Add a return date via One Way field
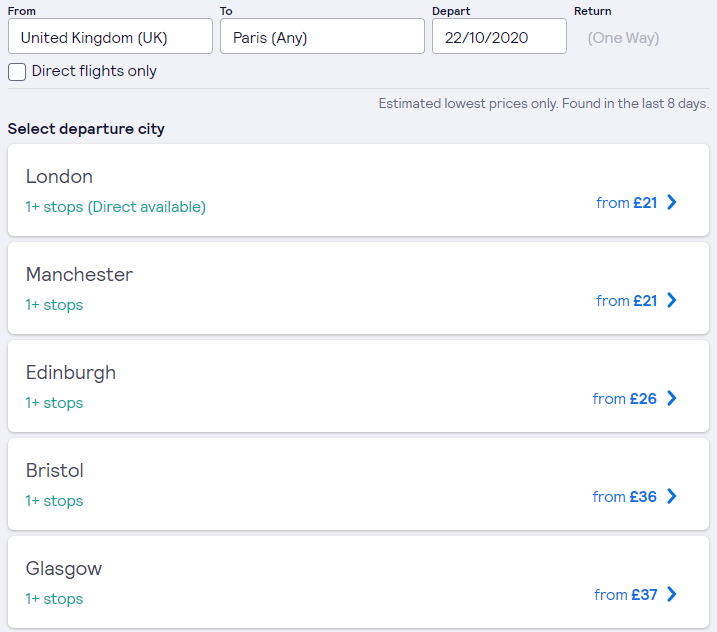The height and width of the screenshot is (632, 717). tap(623, 38)
